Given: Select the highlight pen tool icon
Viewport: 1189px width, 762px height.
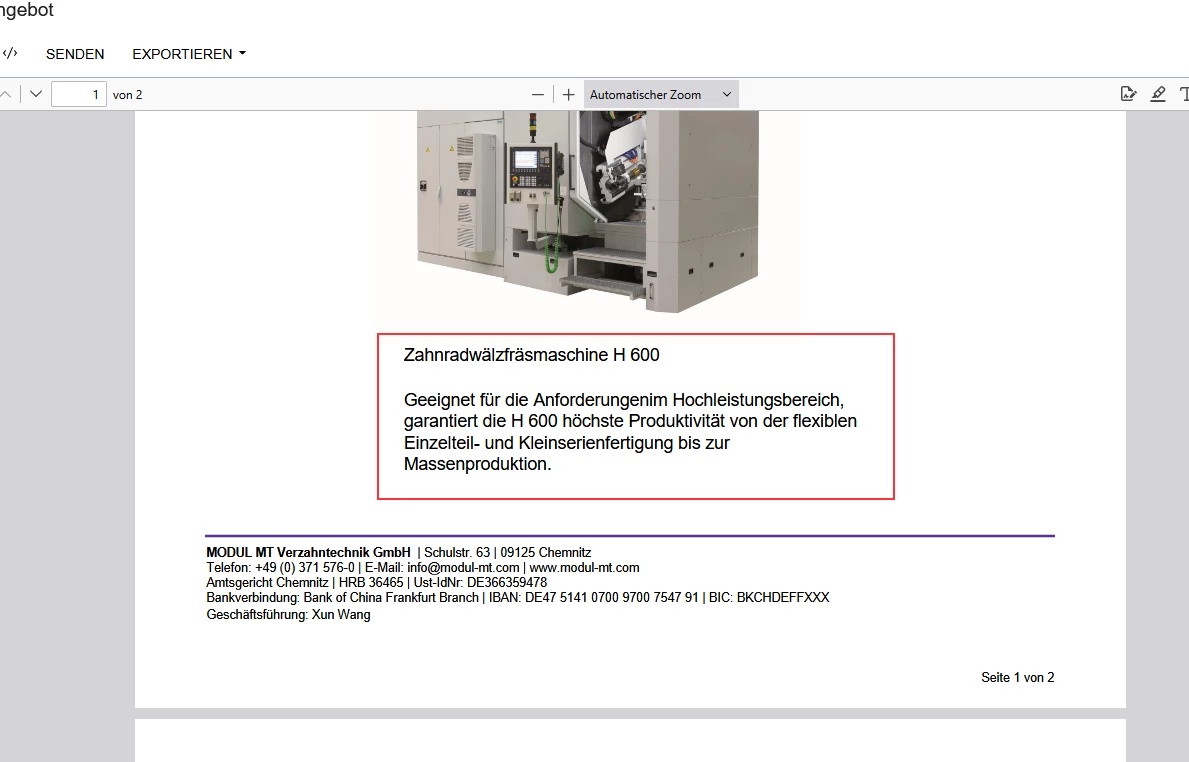Looking at the screenshot, I should pos(1158,94).
